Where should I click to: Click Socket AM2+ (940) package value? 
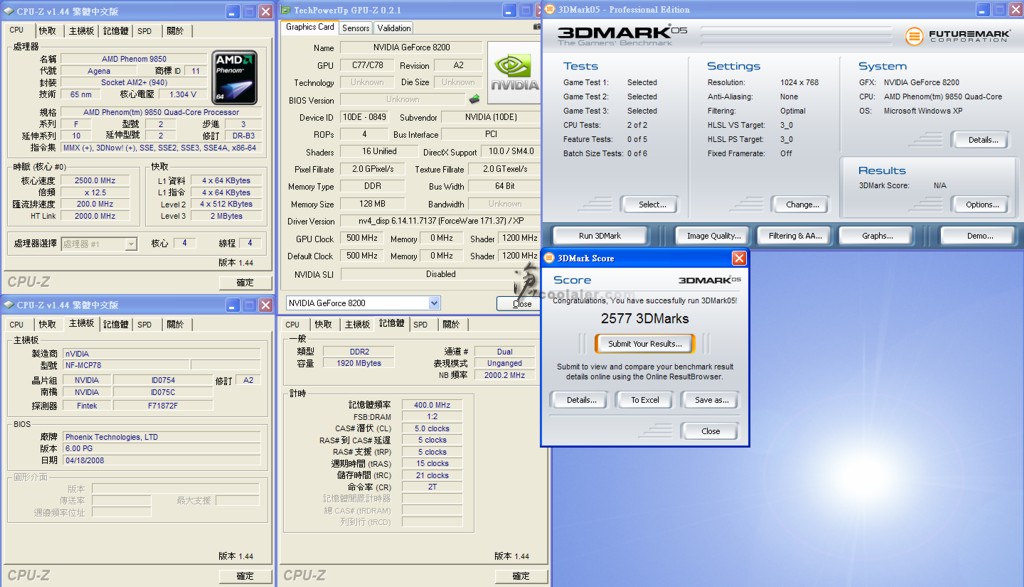click(x=134, y=82)
